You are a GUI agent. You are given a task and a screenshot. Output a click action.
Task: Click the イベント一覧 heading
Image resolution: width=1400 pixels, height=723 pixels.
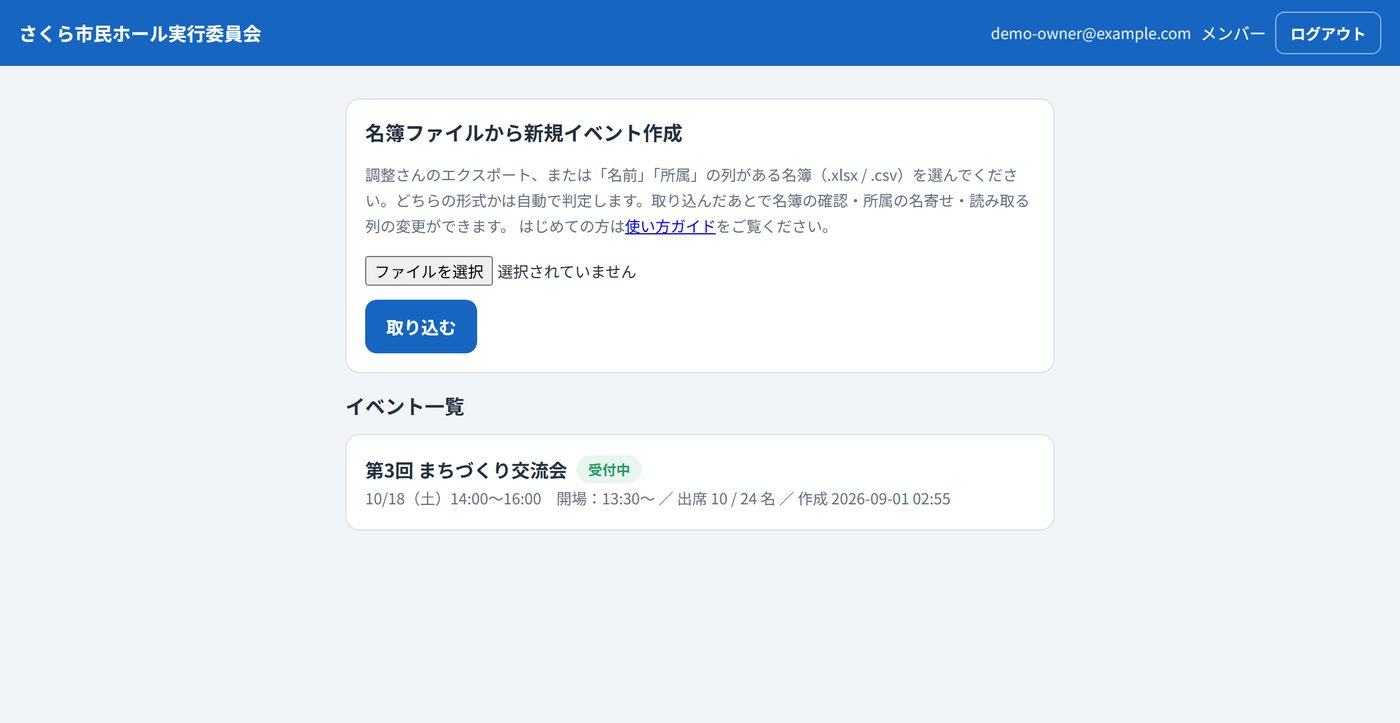click(405, 406)
